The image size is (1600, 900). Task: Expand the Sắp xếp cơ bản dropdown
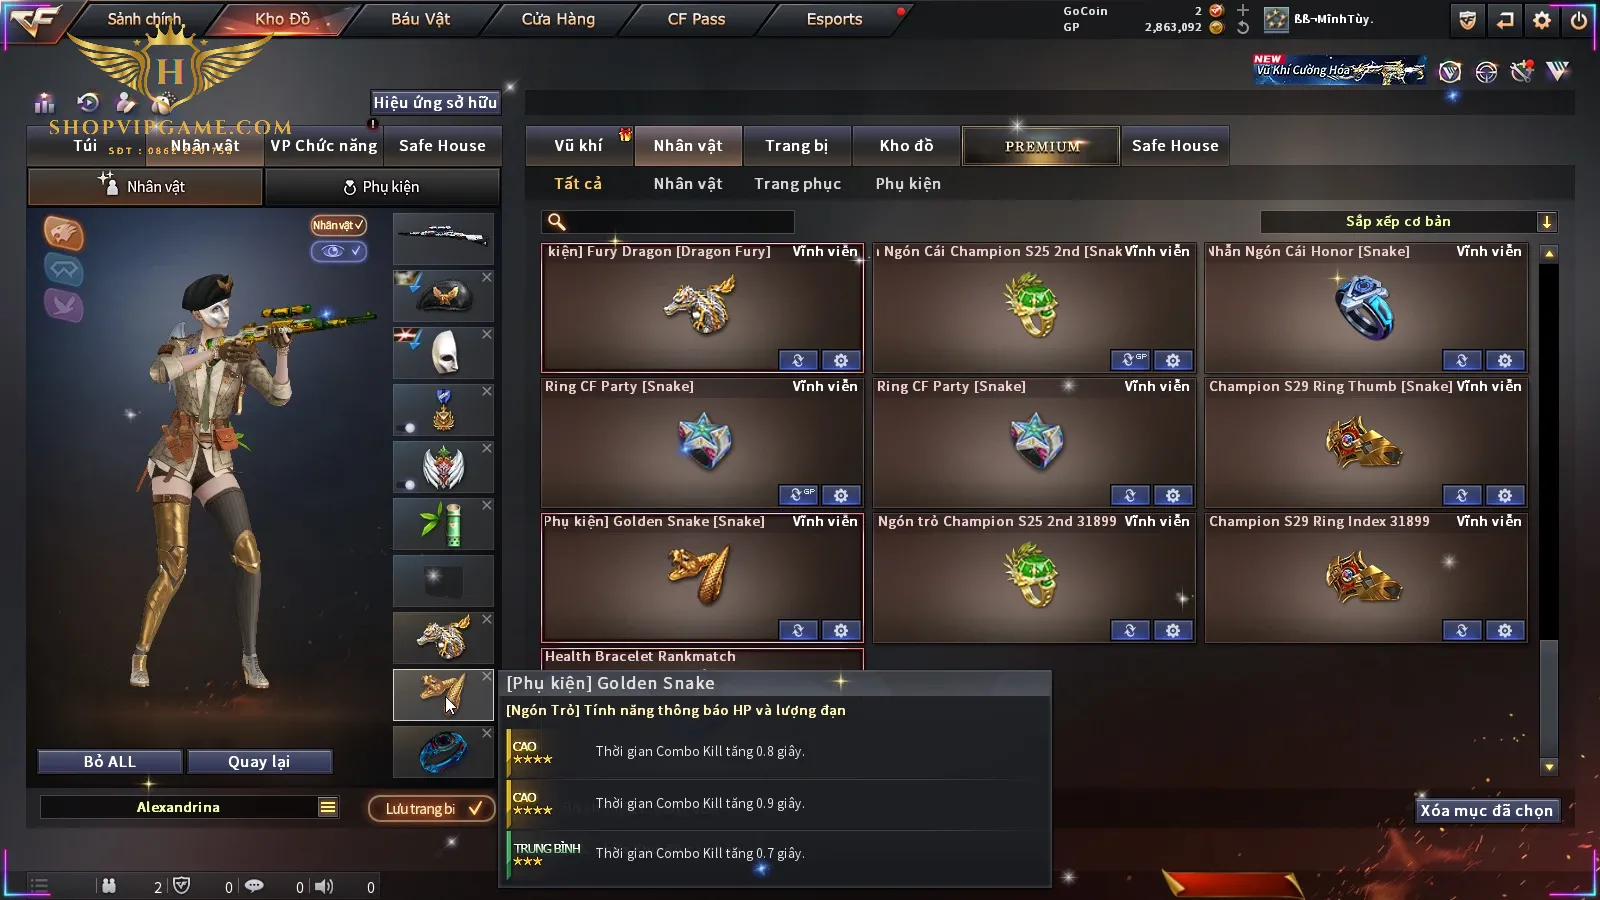tap(1546, 222)
